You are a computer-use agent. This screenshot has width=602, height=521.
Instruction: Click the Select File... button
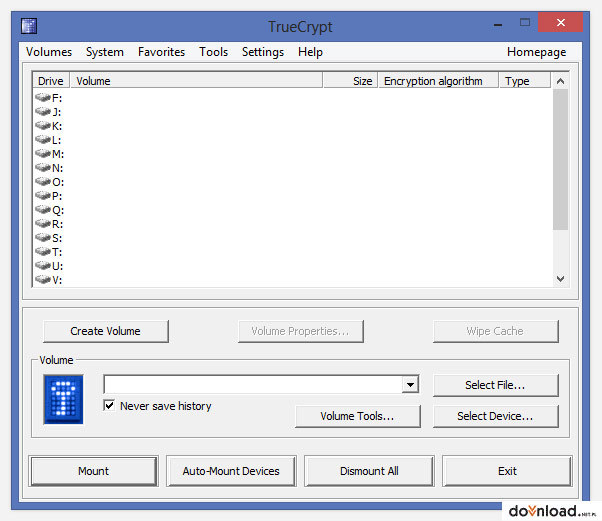click(496, 385)
